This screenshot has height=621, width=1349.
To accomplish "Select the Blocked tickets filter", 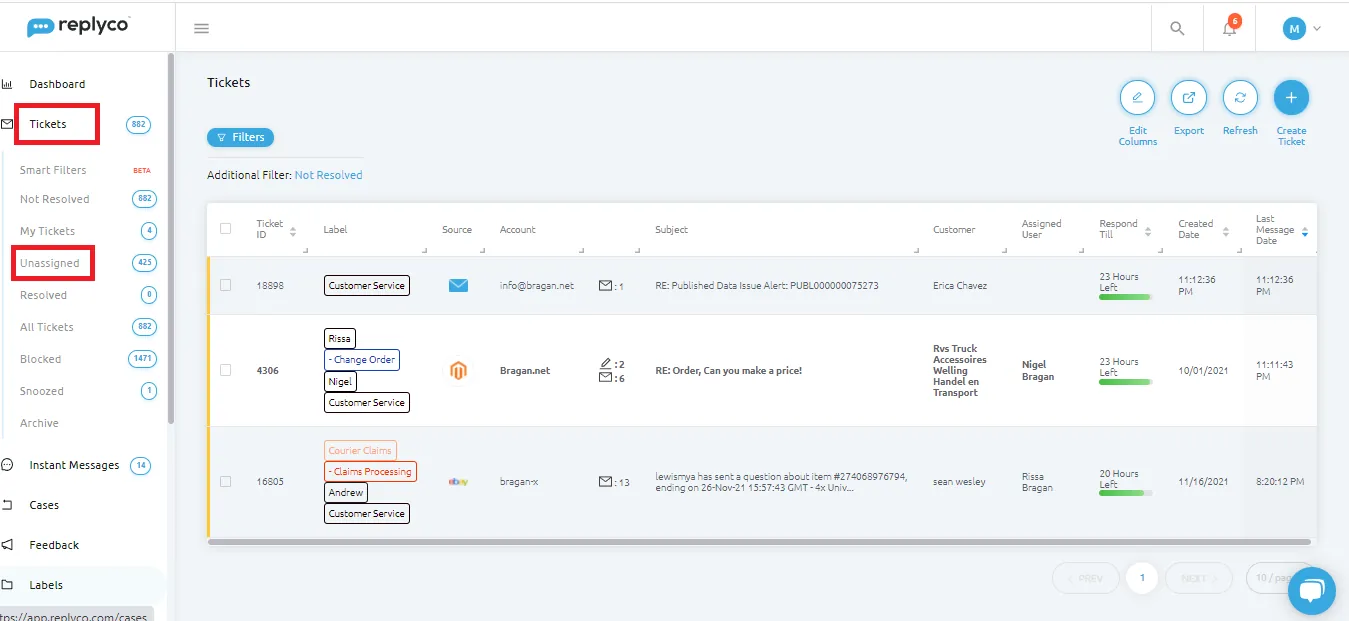I will click(41, 359).
